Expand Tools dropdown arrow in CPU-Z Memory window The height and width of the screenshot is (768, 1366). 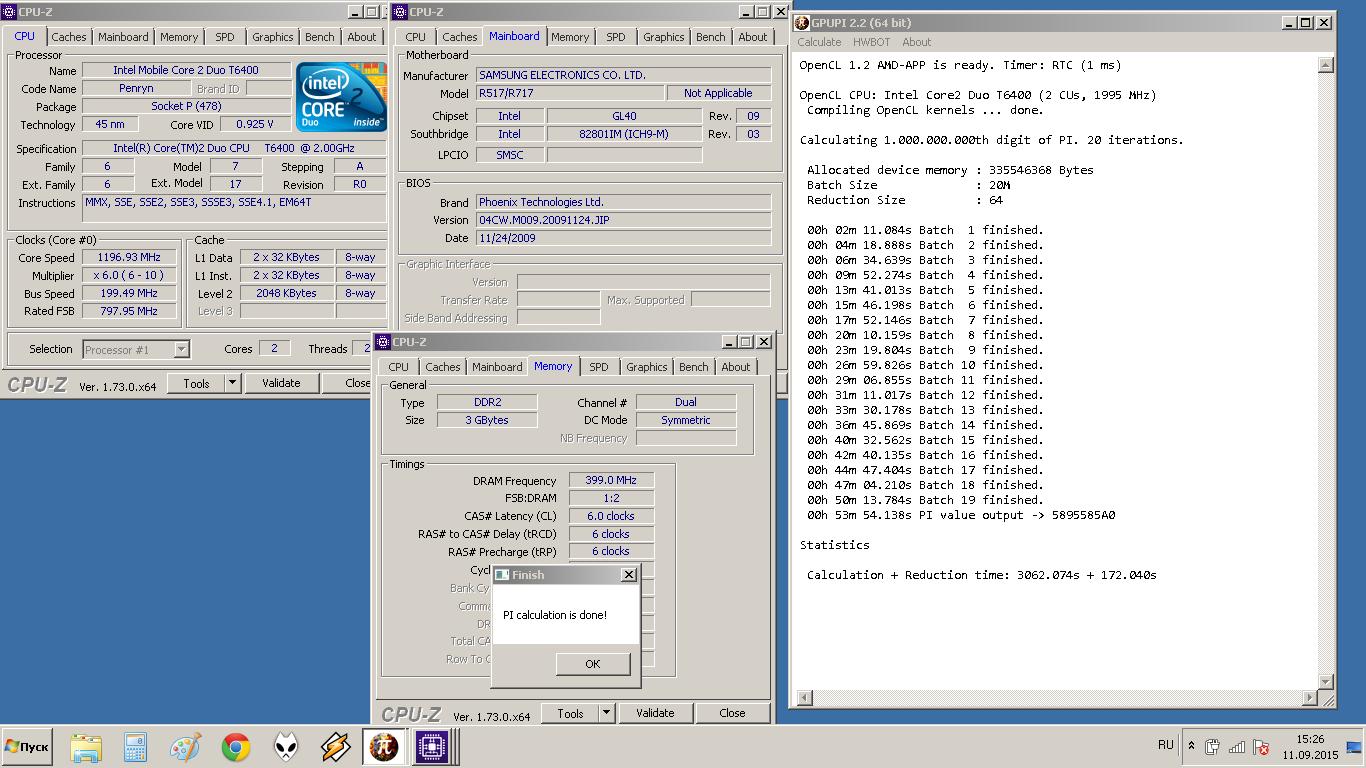606,713
